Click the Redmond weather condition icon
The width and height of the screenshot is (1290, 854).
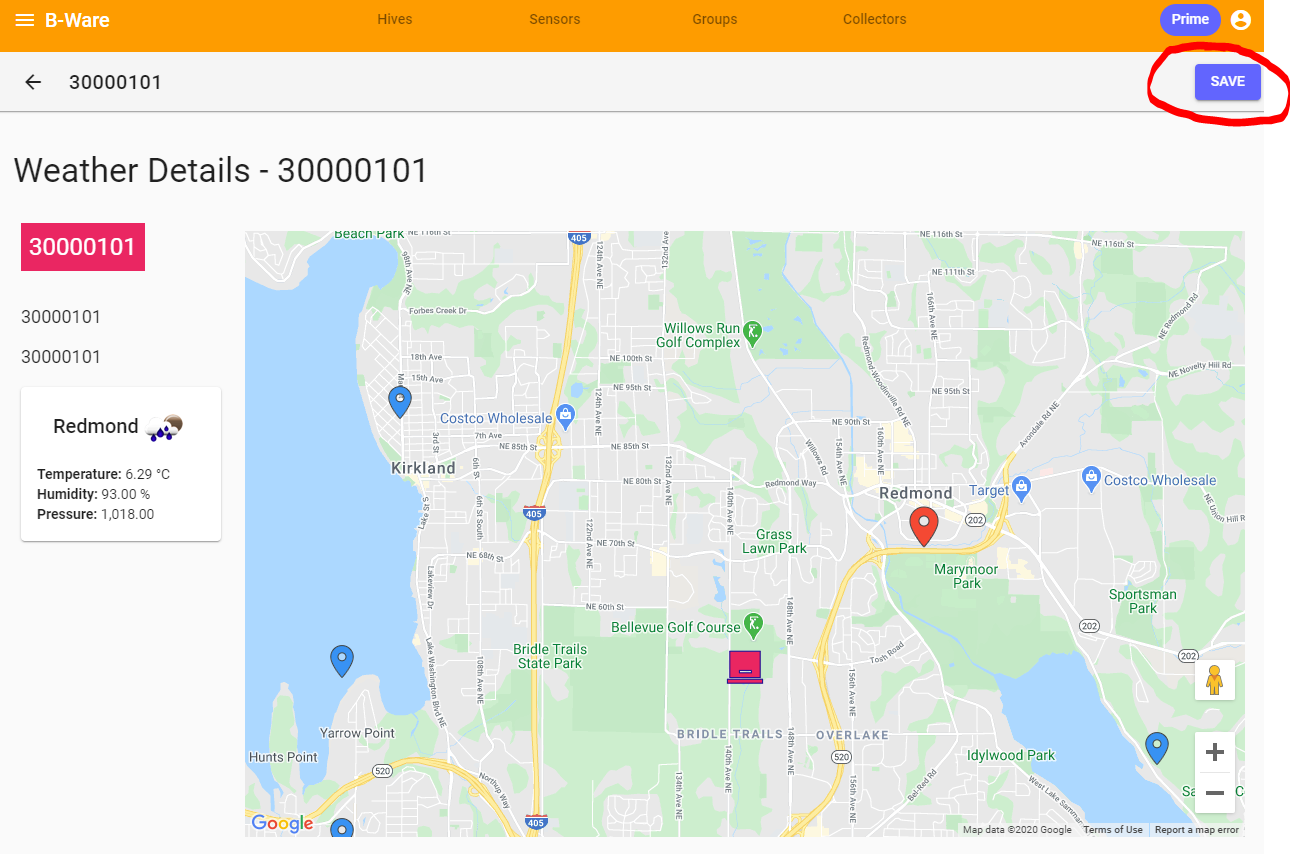click(x=164, y=427)
